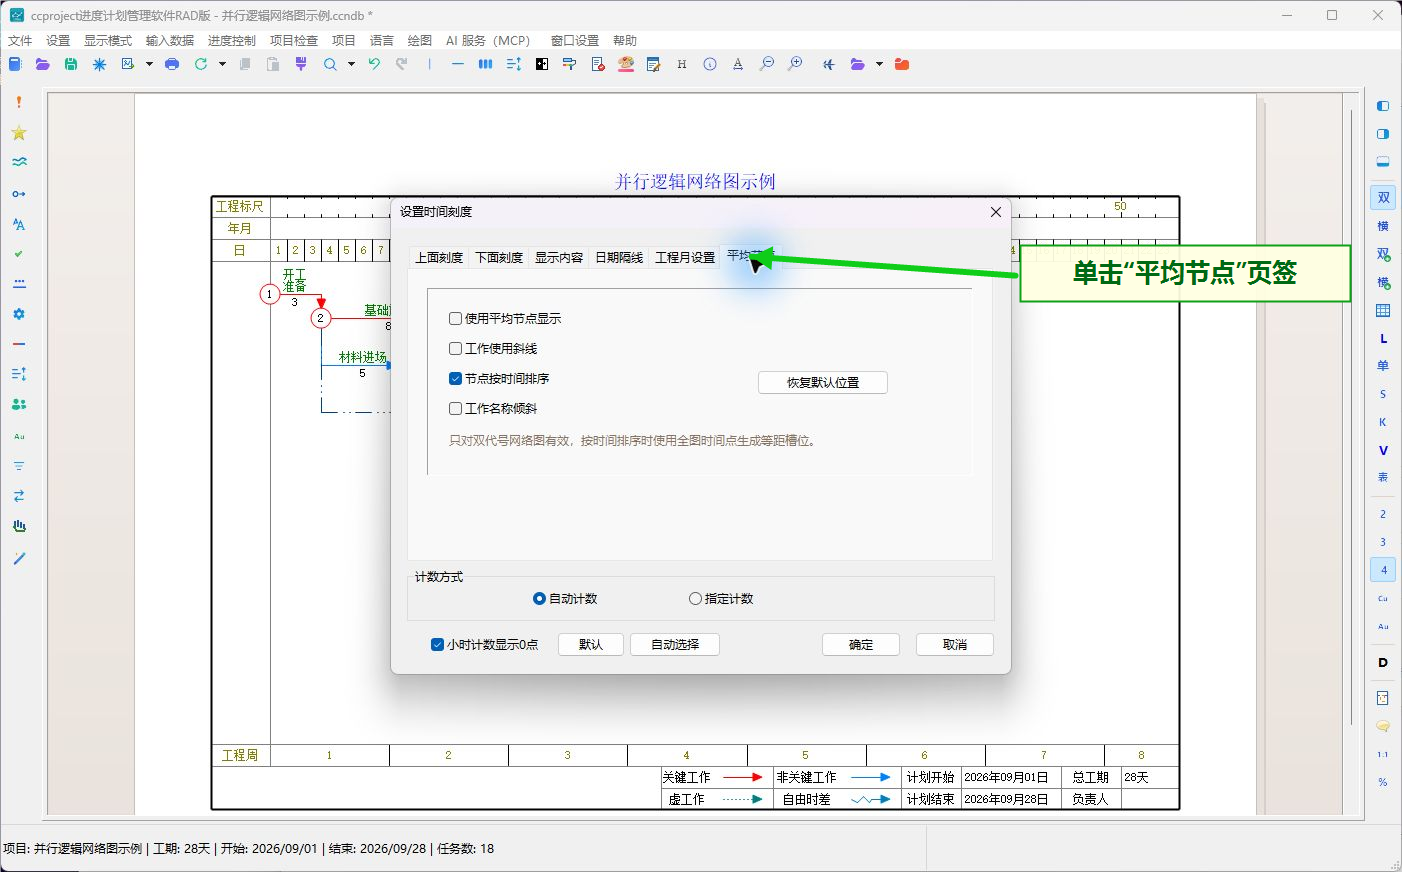1402x872 pixels.
Task: Click the underlined A font icon
Action: 738,64
